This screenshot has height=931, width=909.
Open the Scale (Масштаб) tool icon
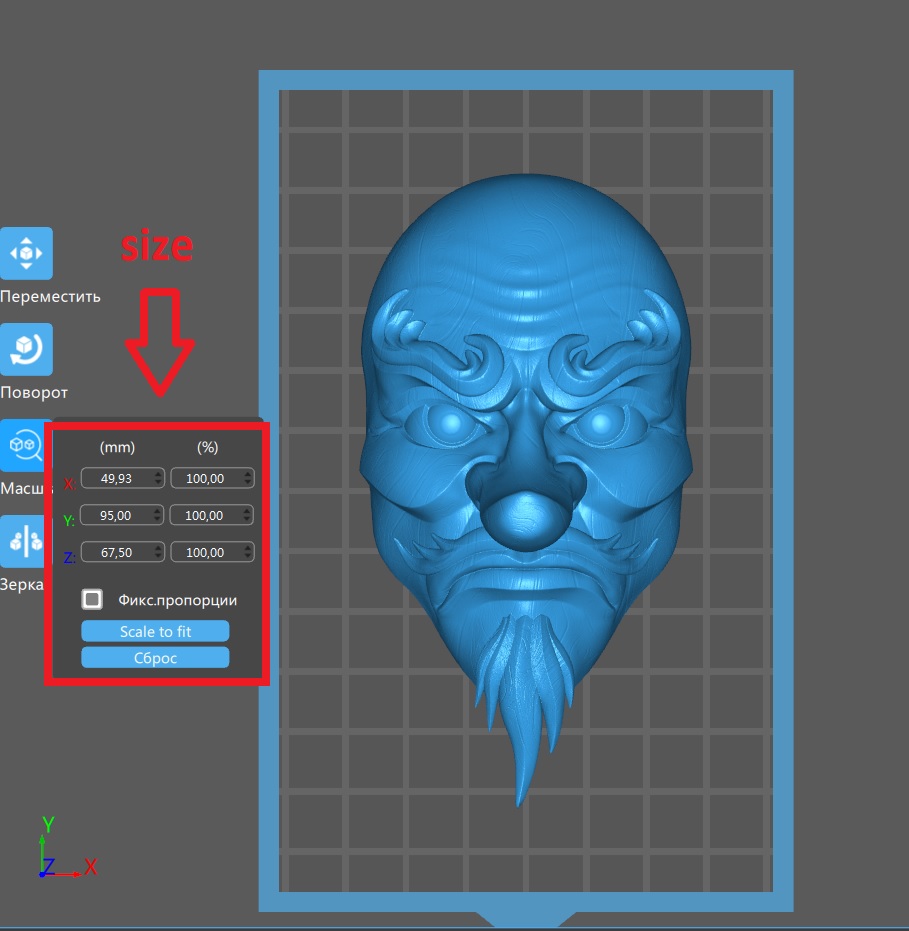26,444
